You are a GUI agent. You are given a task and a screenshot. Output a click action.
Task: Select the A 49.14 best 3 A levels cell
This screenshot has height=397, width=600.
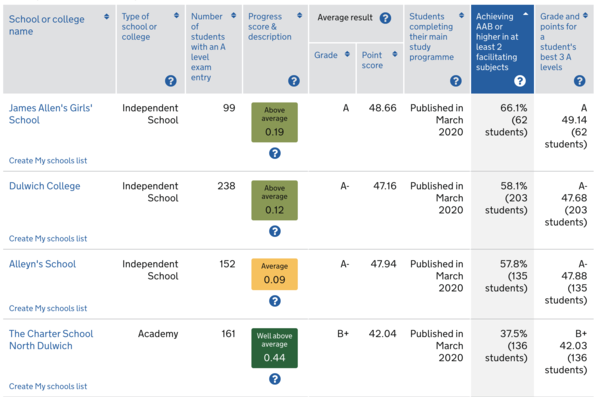click(x=566, y=126)
